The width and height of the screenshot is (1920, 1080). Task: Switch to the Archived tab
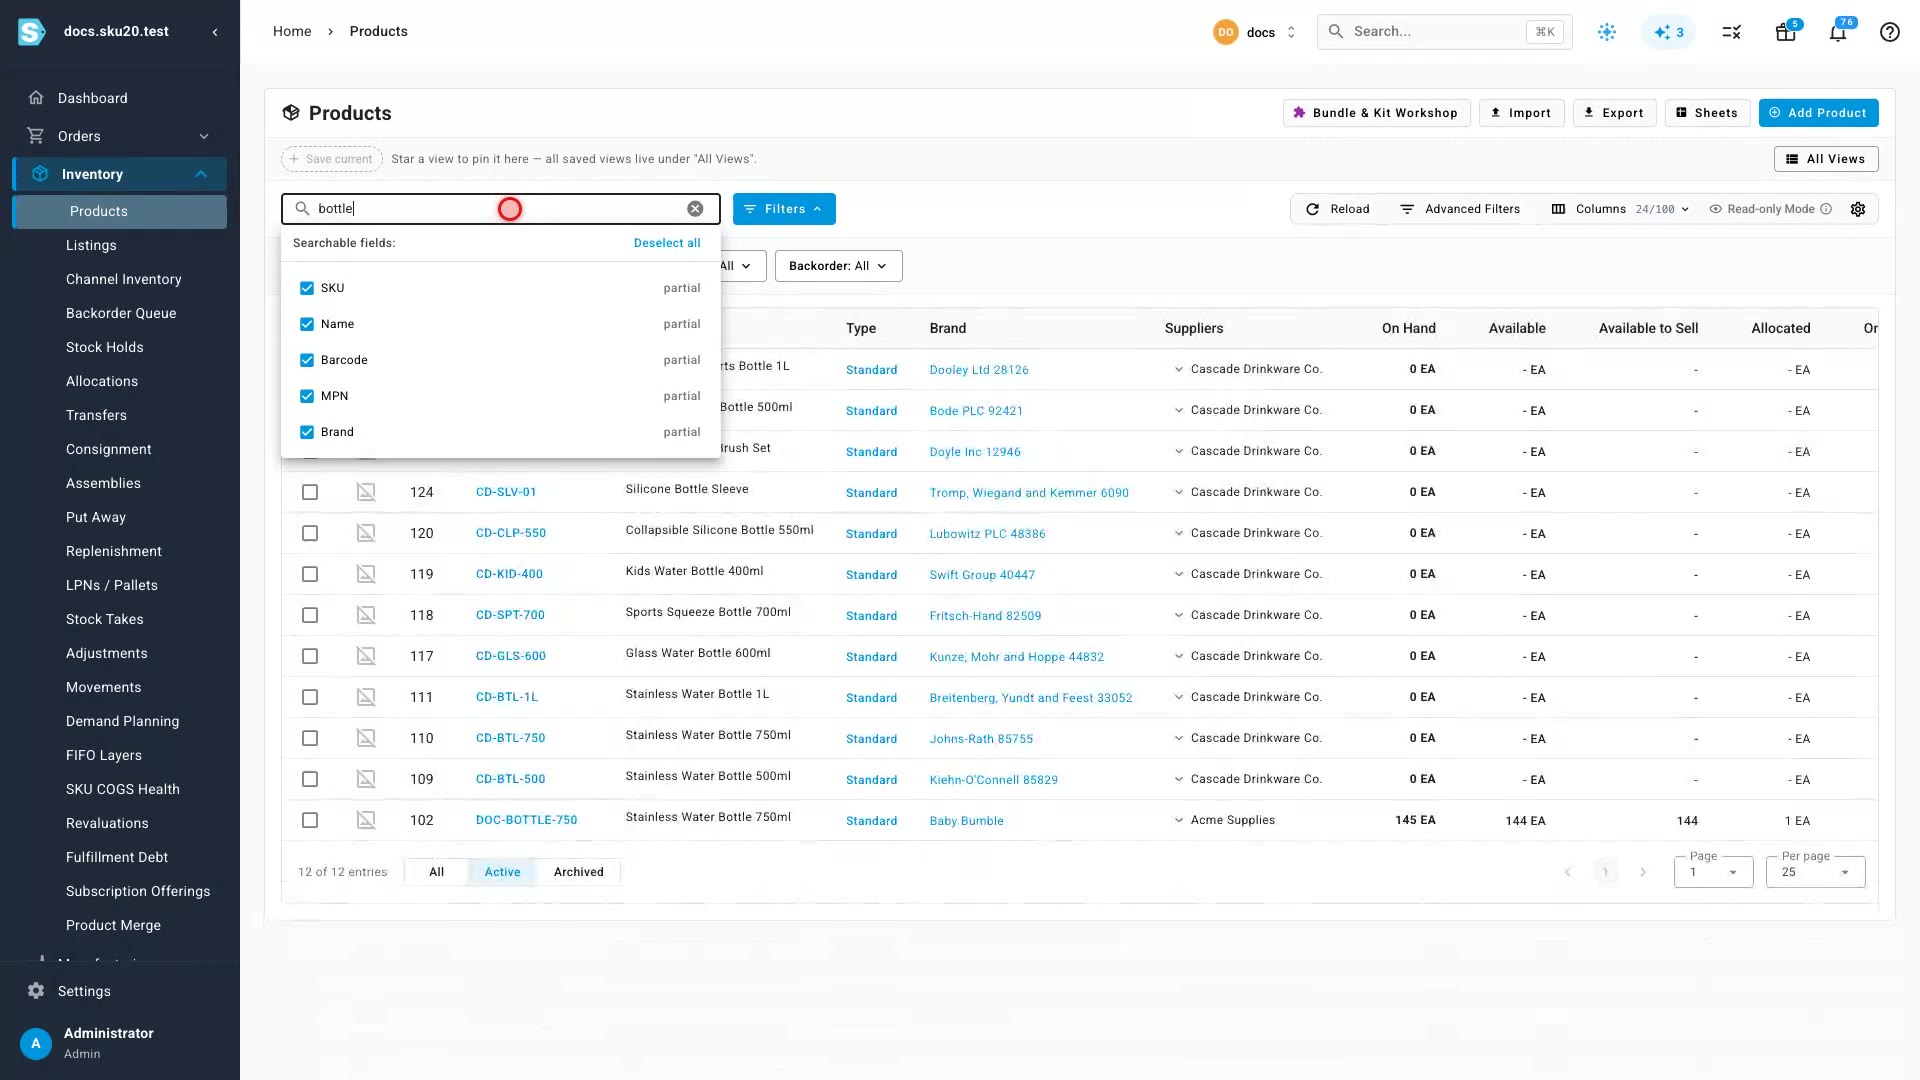(578, 872)
